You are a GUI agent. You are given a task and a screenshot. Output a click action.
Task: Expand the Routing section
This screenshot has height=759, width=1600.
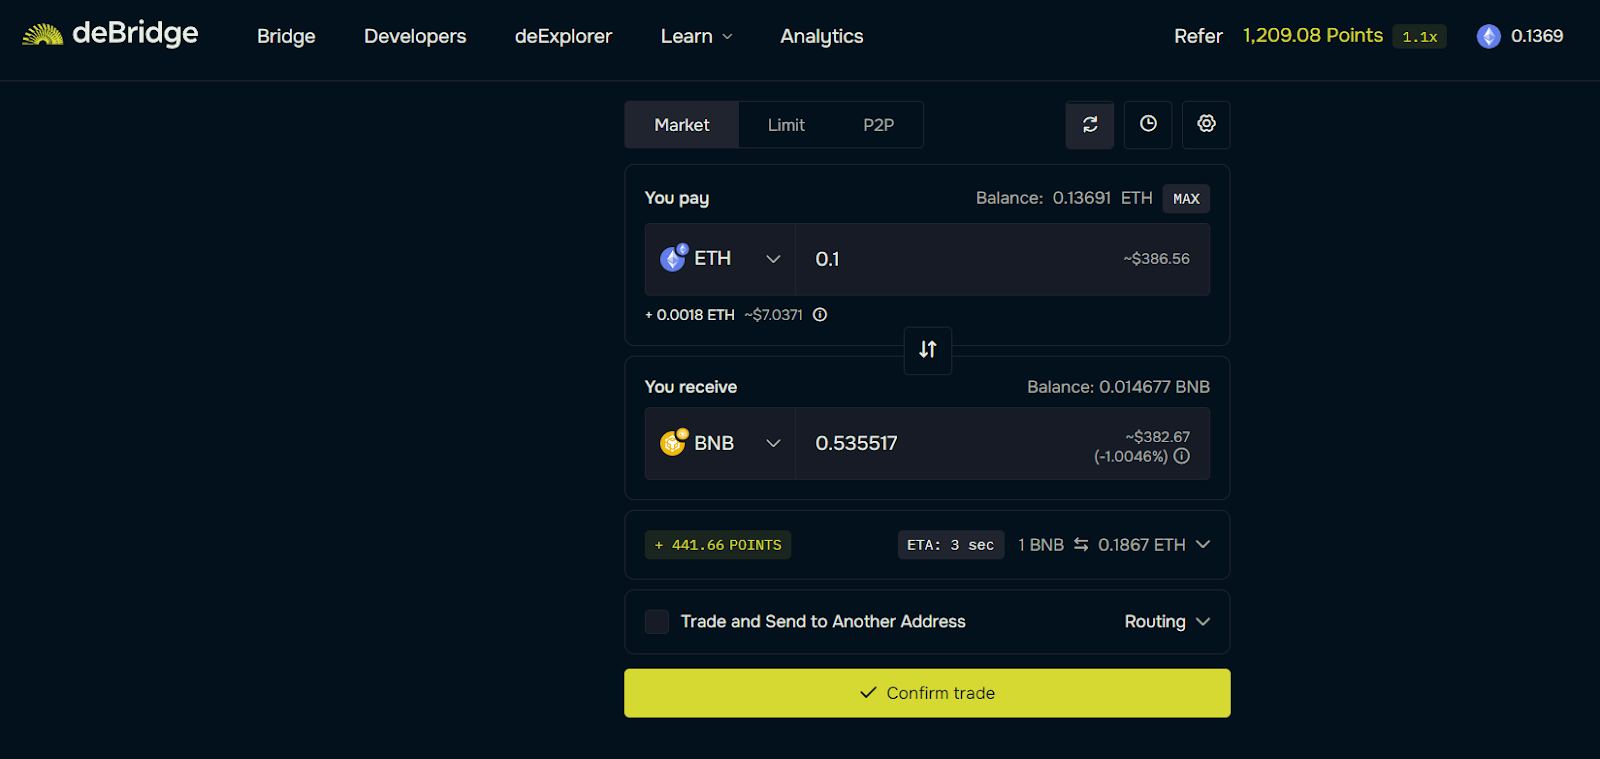click(x=1167, y=622)
